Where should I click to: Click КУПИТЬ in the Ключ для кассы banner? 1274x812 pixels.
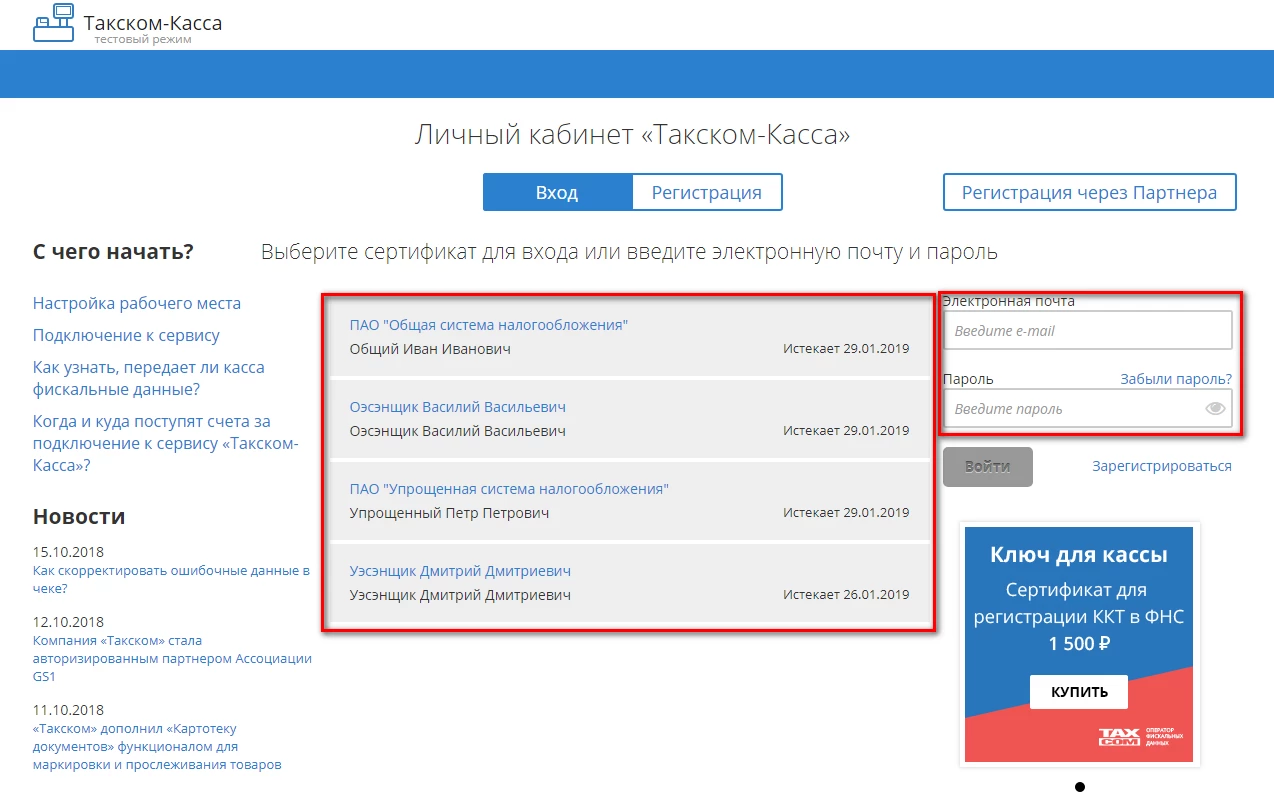[1079, 692]
